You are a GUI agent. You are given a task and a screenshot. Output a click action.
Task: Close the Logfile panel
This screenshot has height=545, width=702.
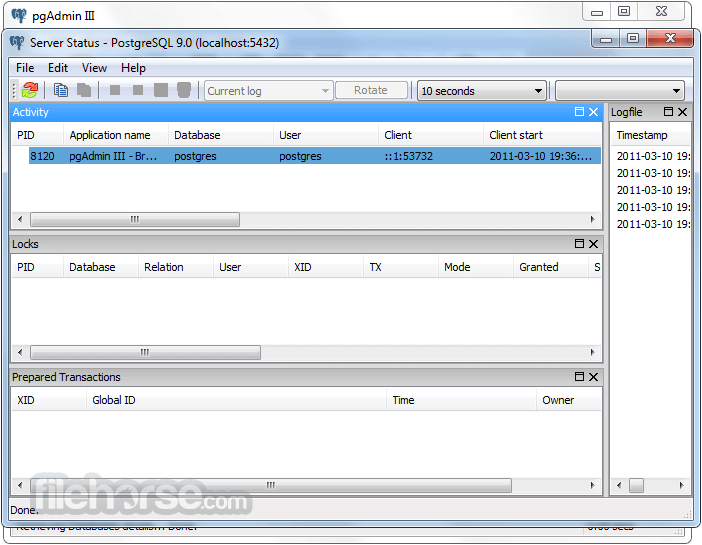coord(682,112)
